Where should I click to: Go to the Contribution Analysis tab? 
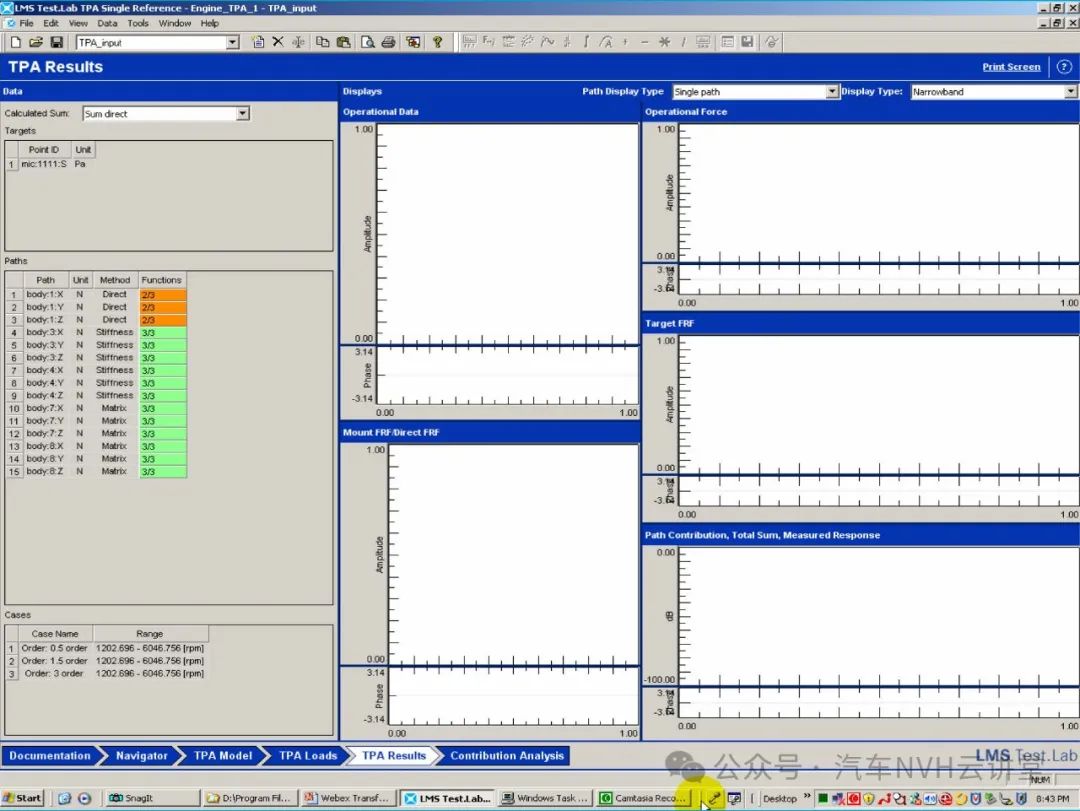[507, 756]
